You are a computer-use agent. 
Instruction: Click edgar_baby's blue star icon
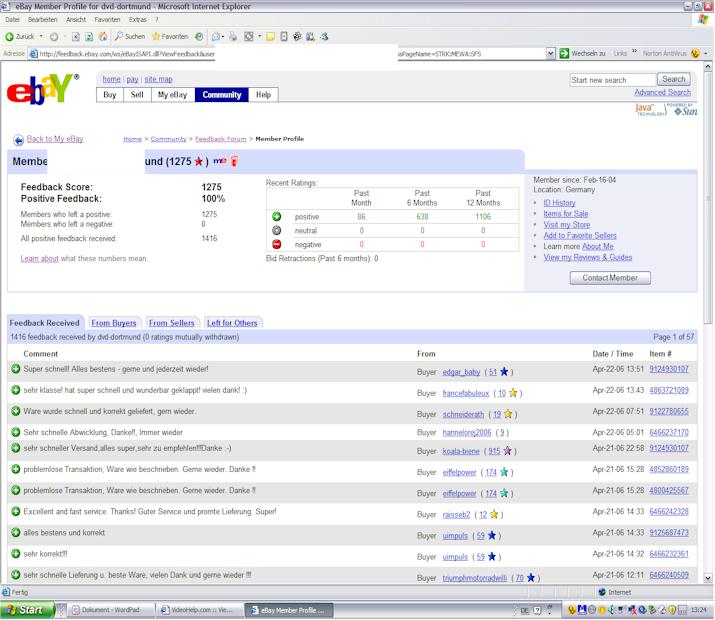pyautogui.click(x=504, y=372)
